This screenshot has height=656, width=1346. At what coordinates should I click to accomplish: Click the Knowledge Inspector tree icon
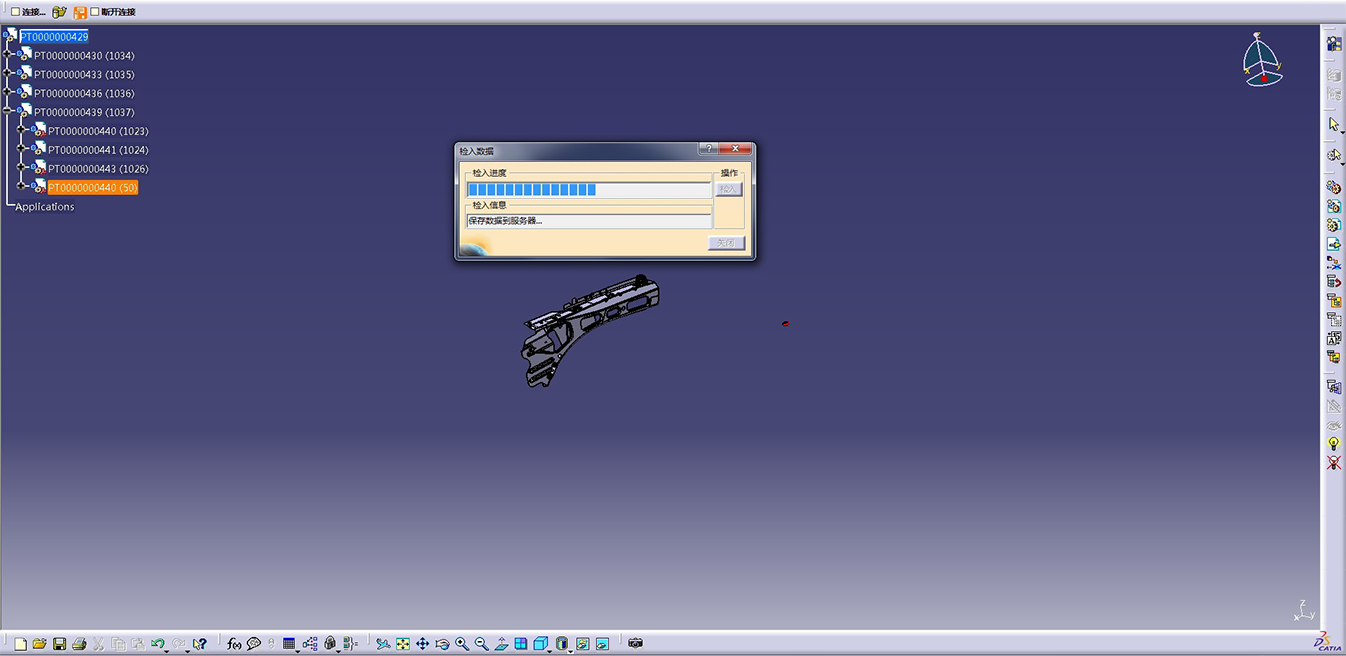[x=310, y=644]
